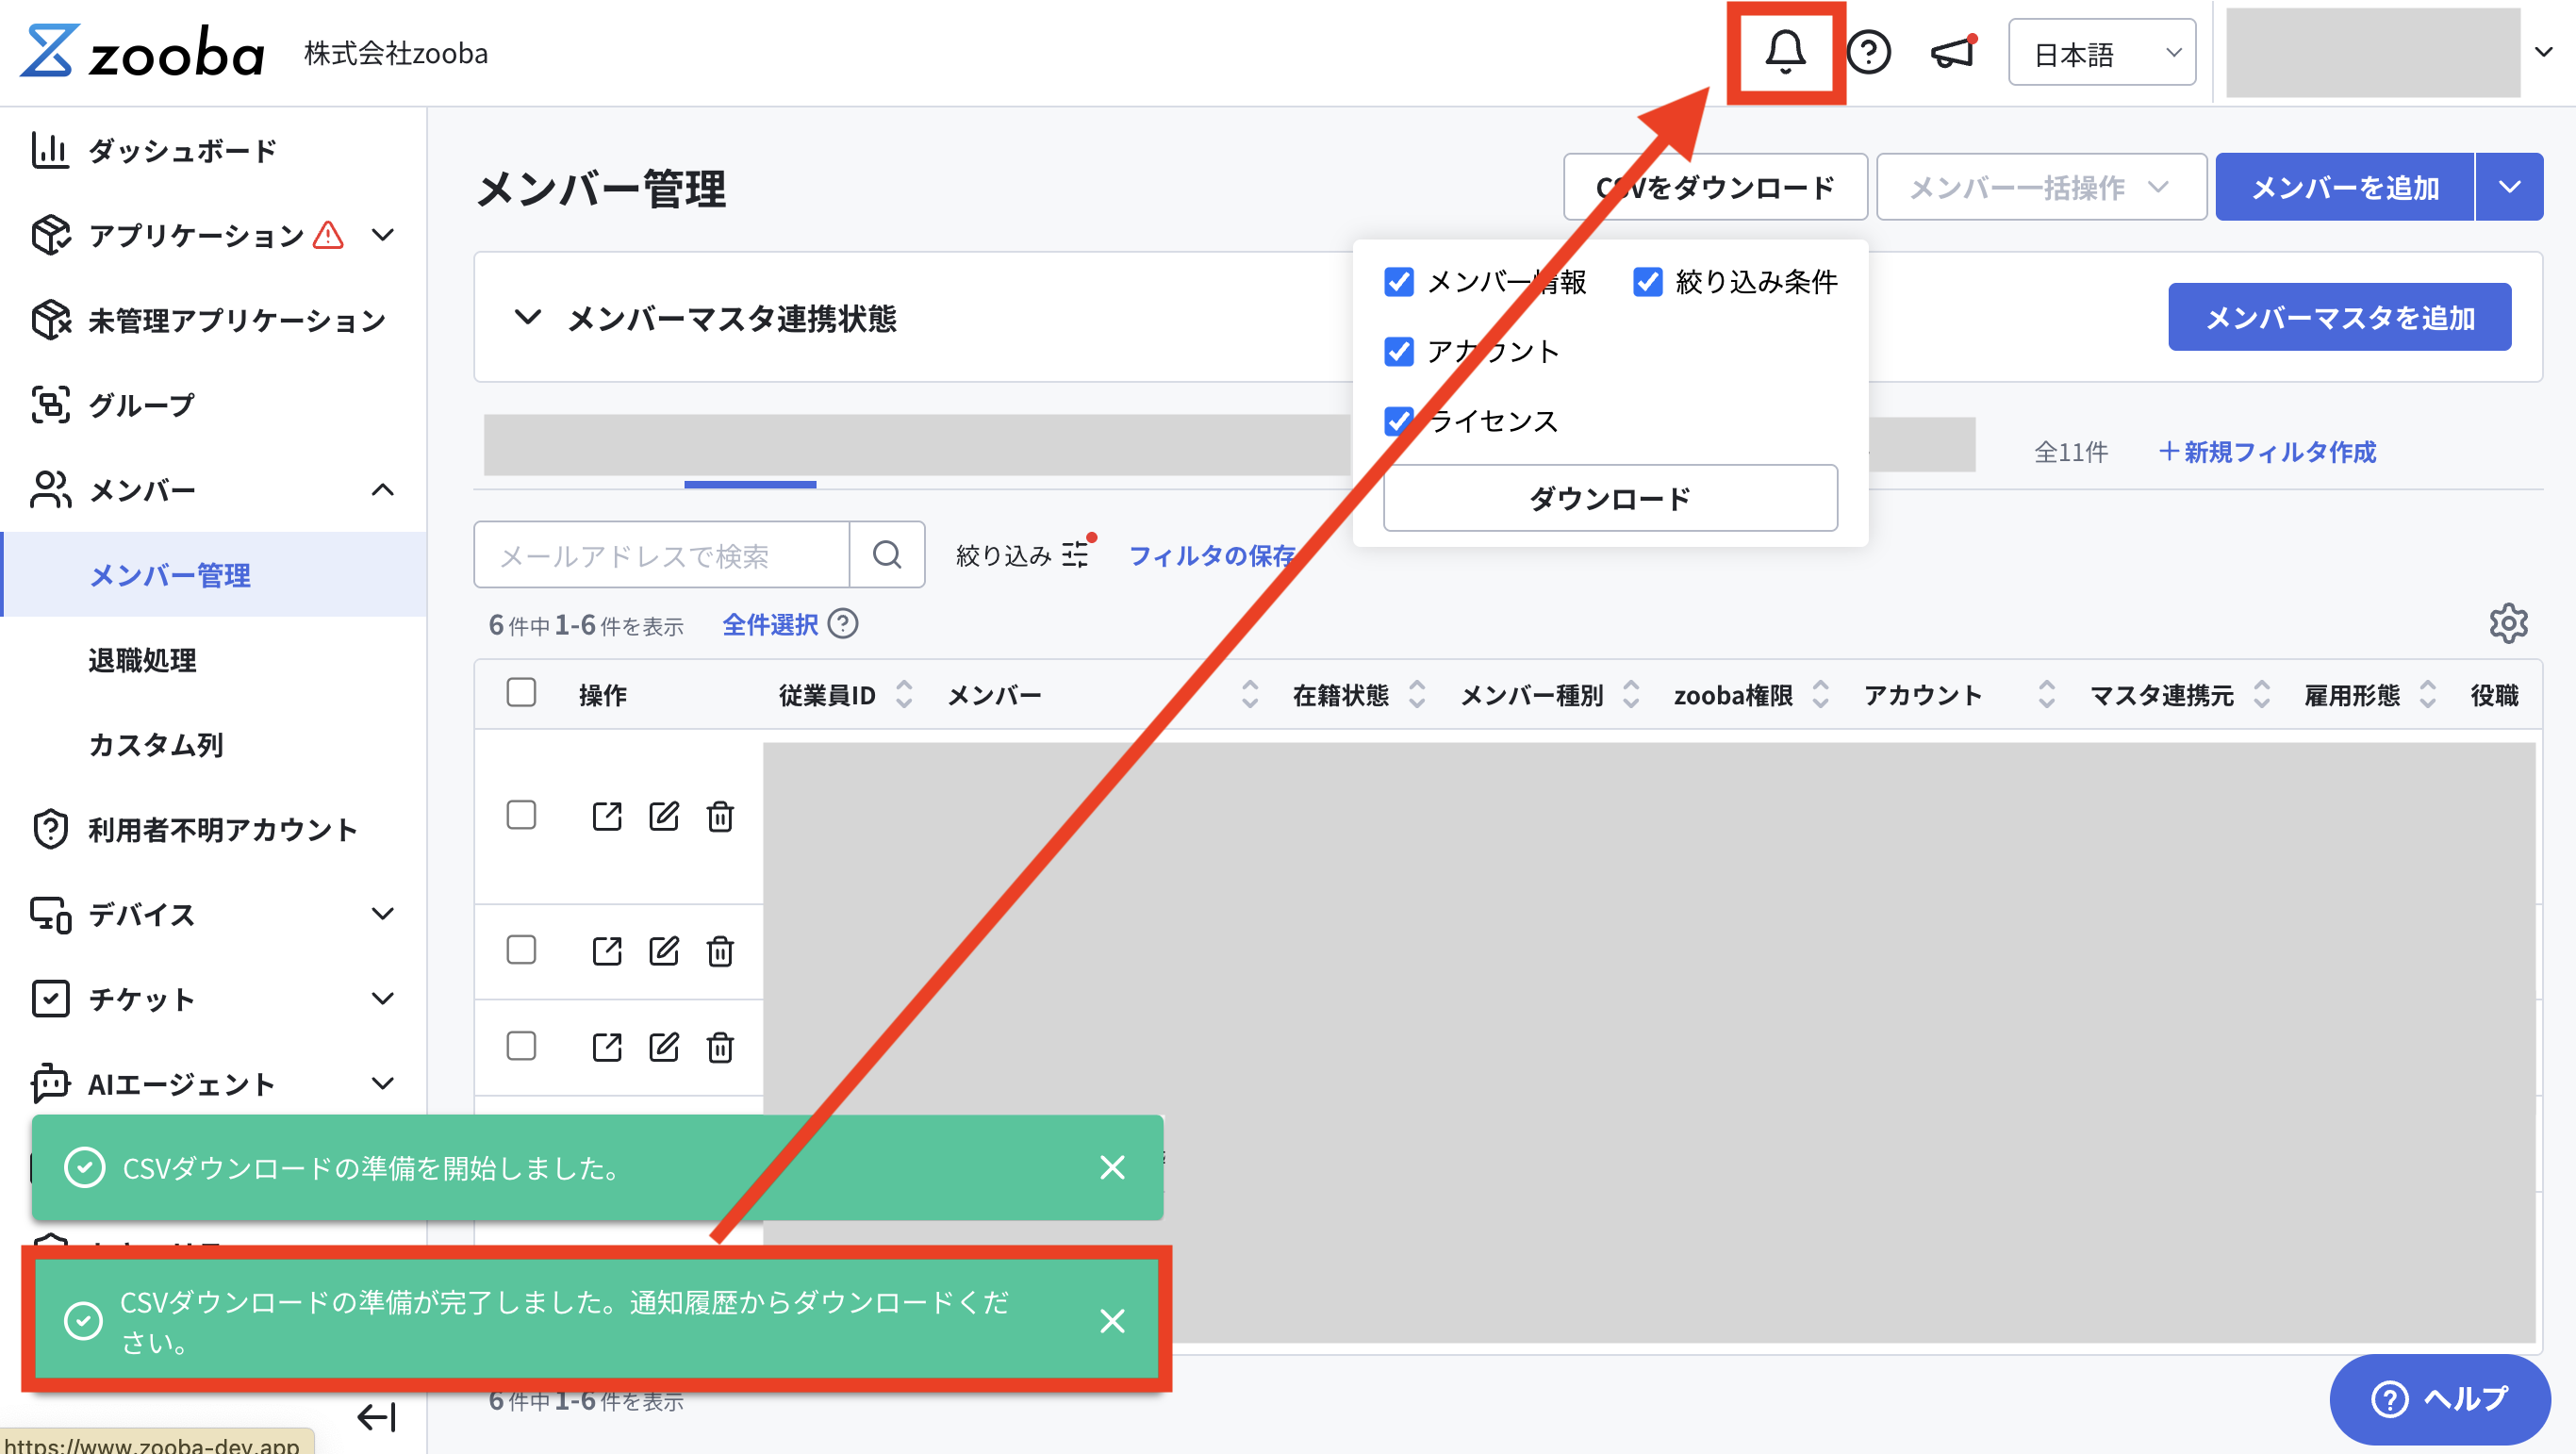Edit the first member row

664,816
